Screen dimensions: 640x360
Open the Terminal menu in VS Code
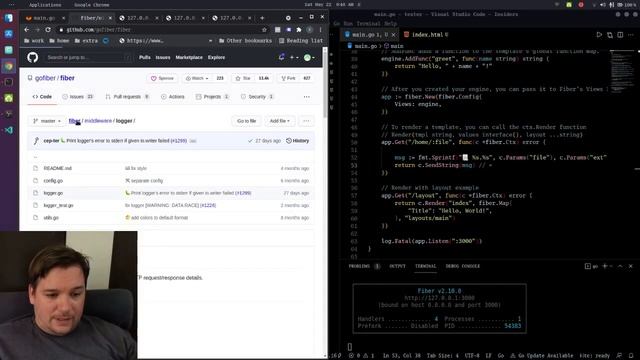[368, 24]
